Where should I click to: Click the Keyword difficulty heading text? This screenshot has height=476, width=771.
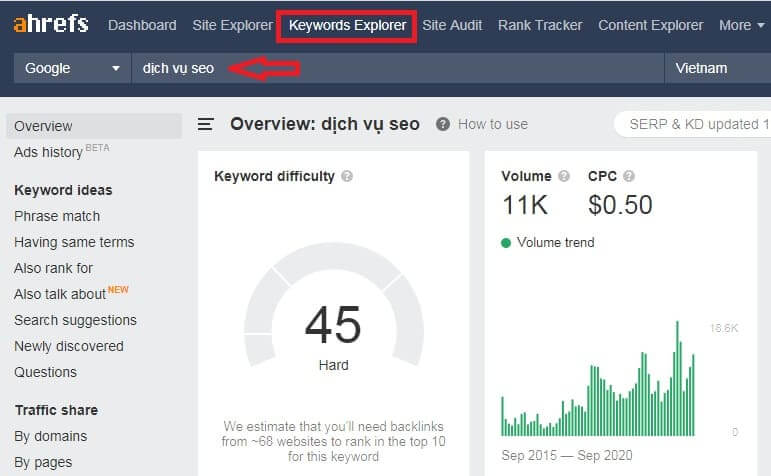[274, 176]
